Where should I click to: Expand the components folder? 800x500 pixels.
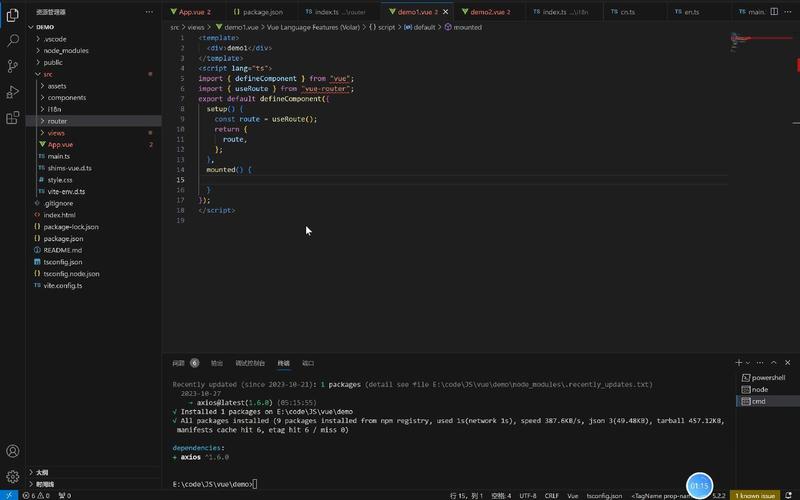tap(94, 97)
